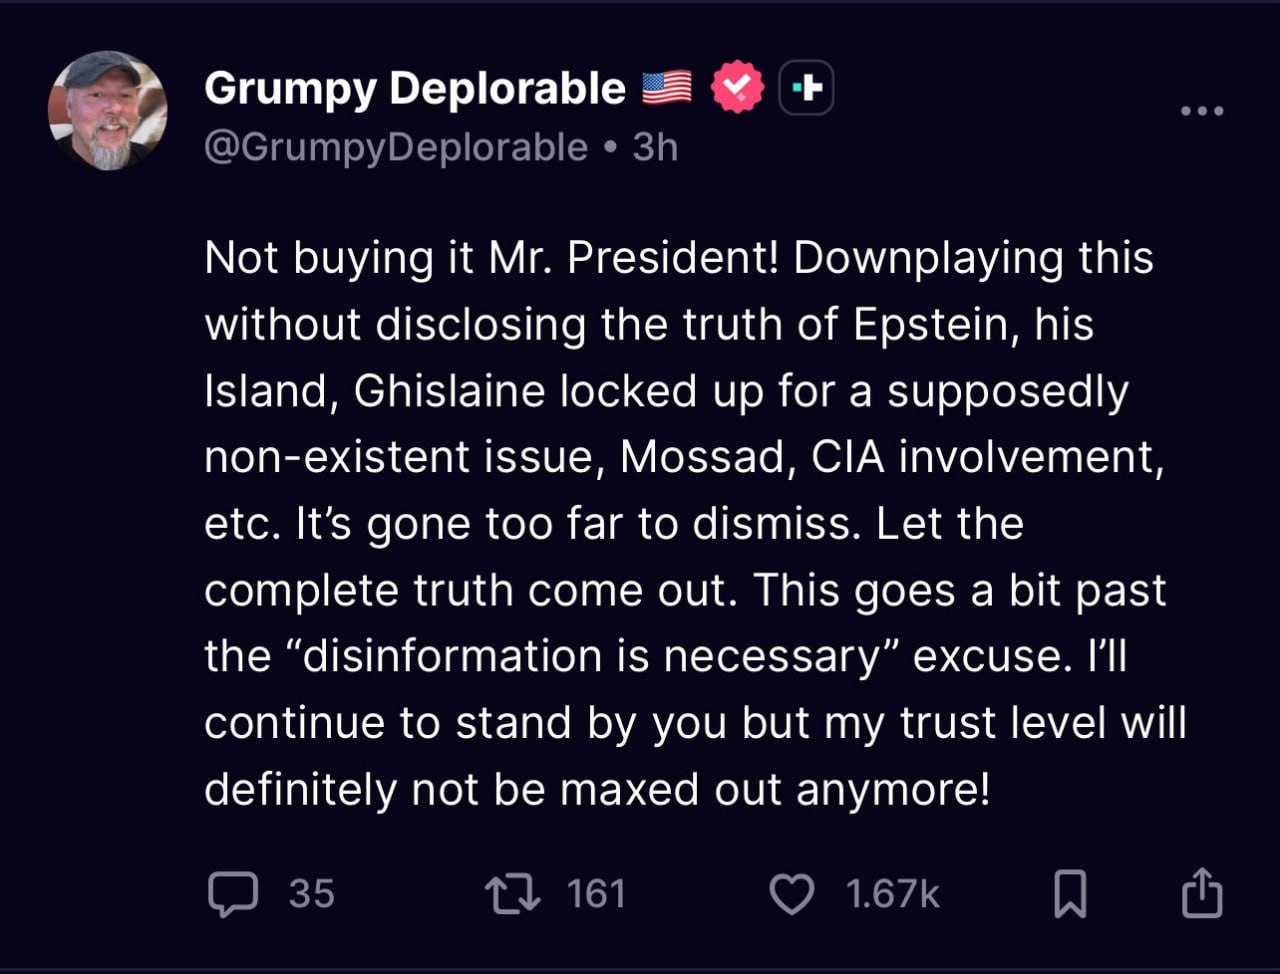The image size is (1280, 974).
Task: Share the post via share icon
Action: (1201, 892)
